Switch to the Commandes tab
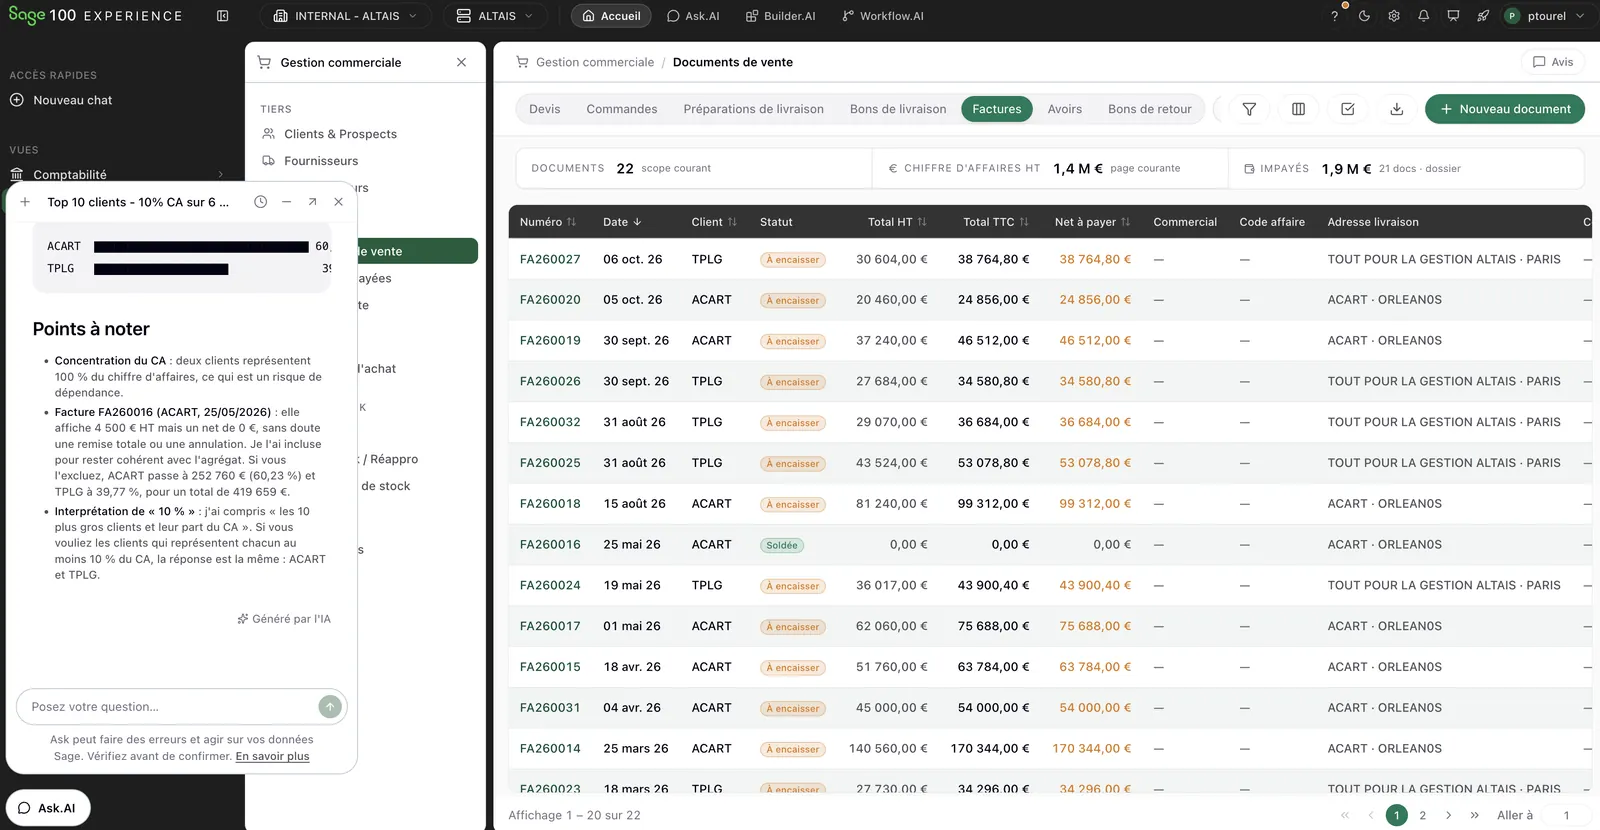The image size is (1600, 830). point(622,109)
